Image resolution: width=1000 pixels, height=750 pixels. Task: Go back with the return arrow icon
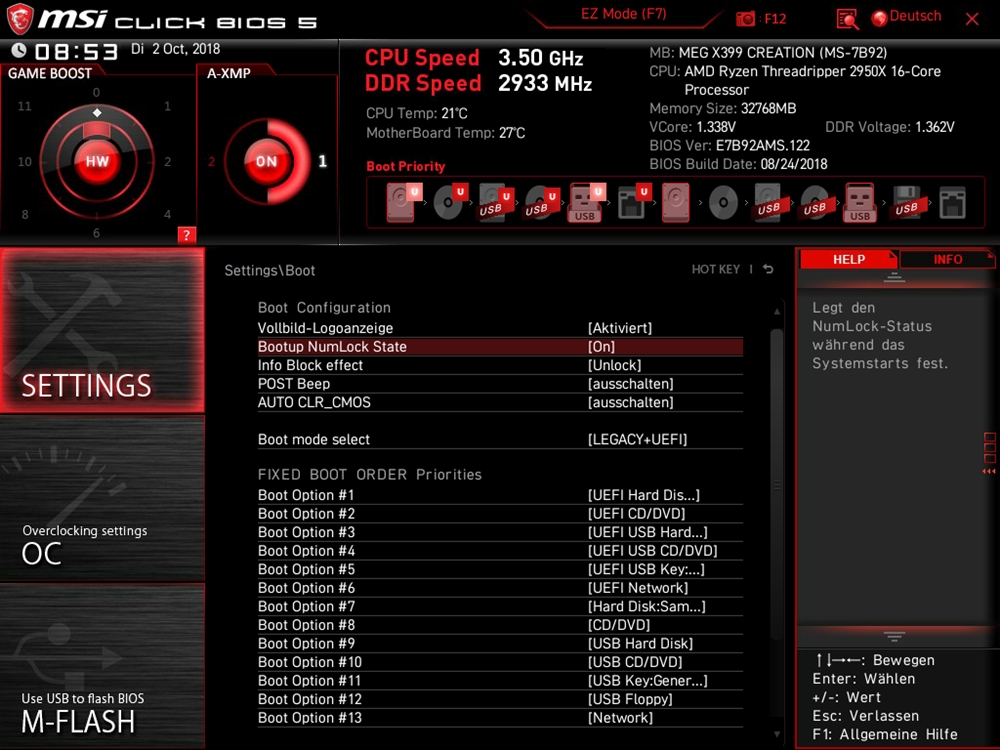pos(768,269)
